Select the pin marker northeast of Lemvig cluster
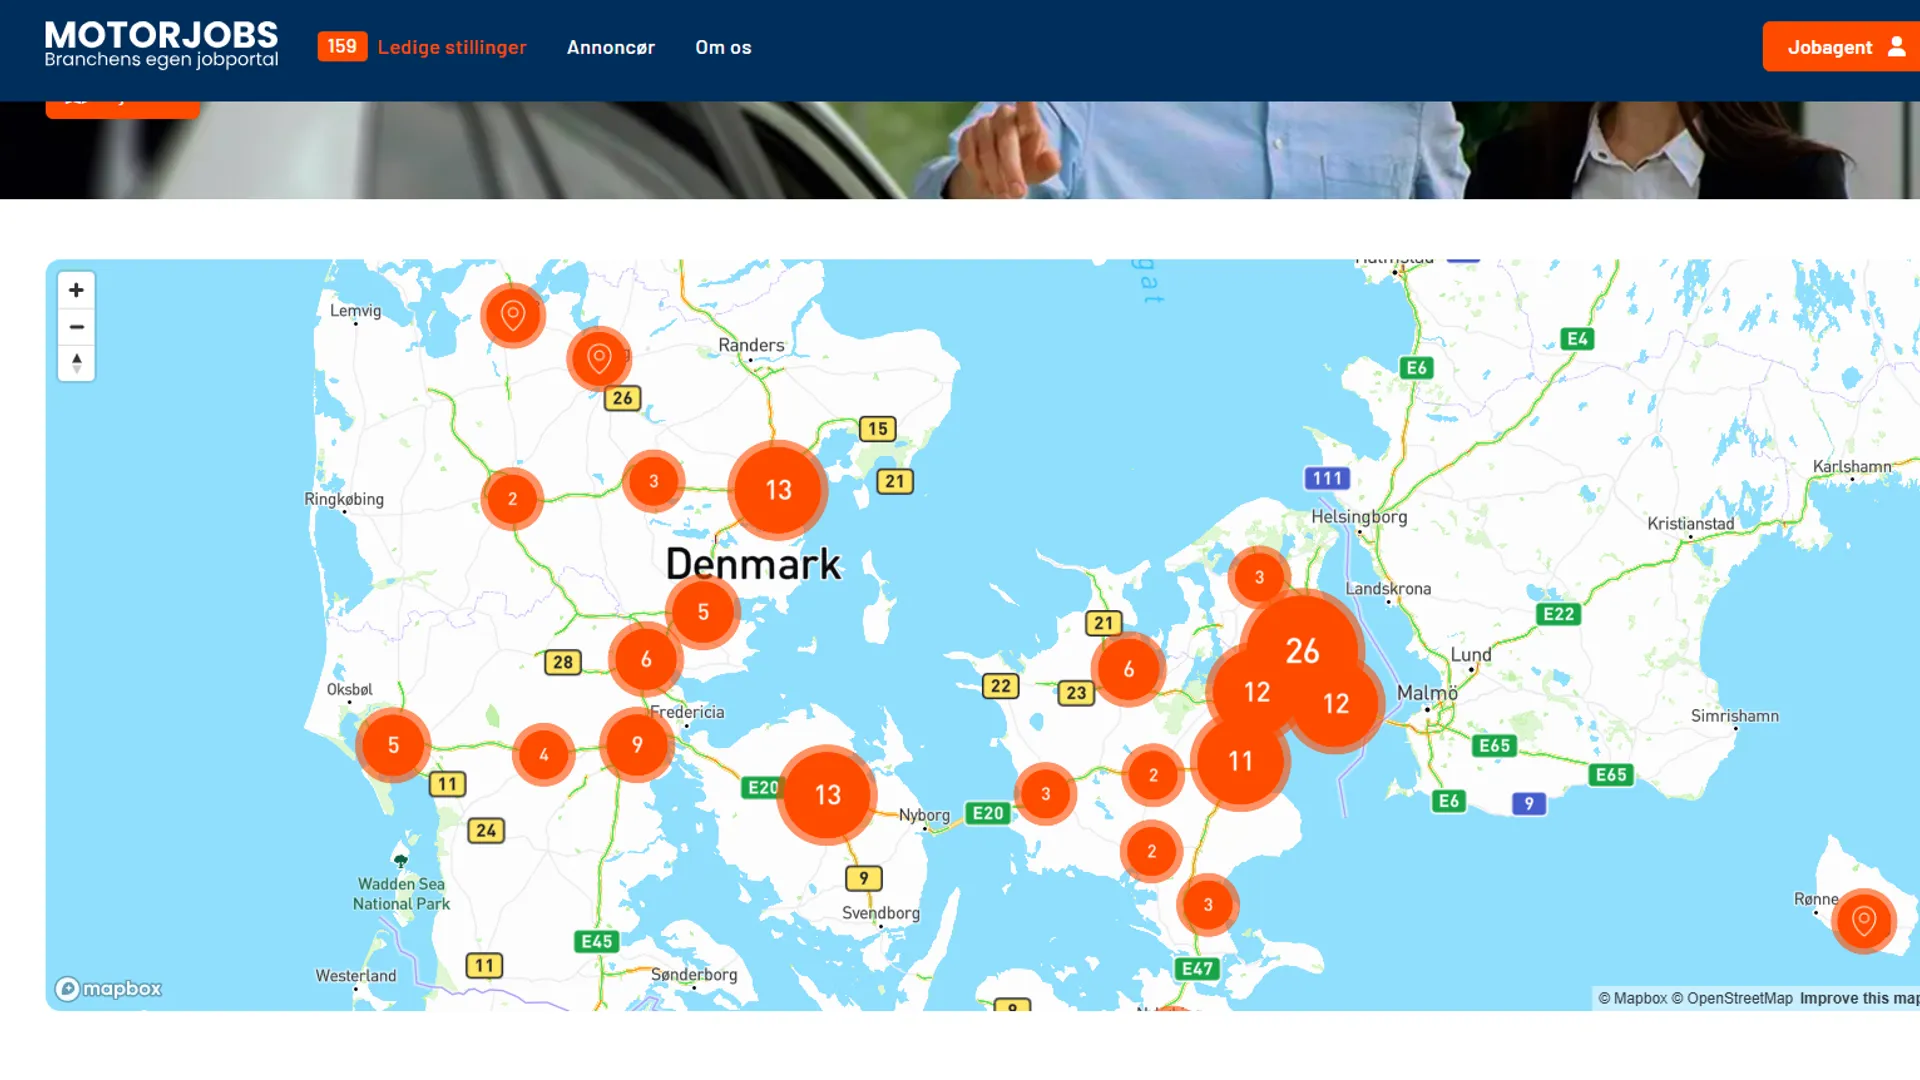This screenshot has height=1080, width=1920. [599, 358]
